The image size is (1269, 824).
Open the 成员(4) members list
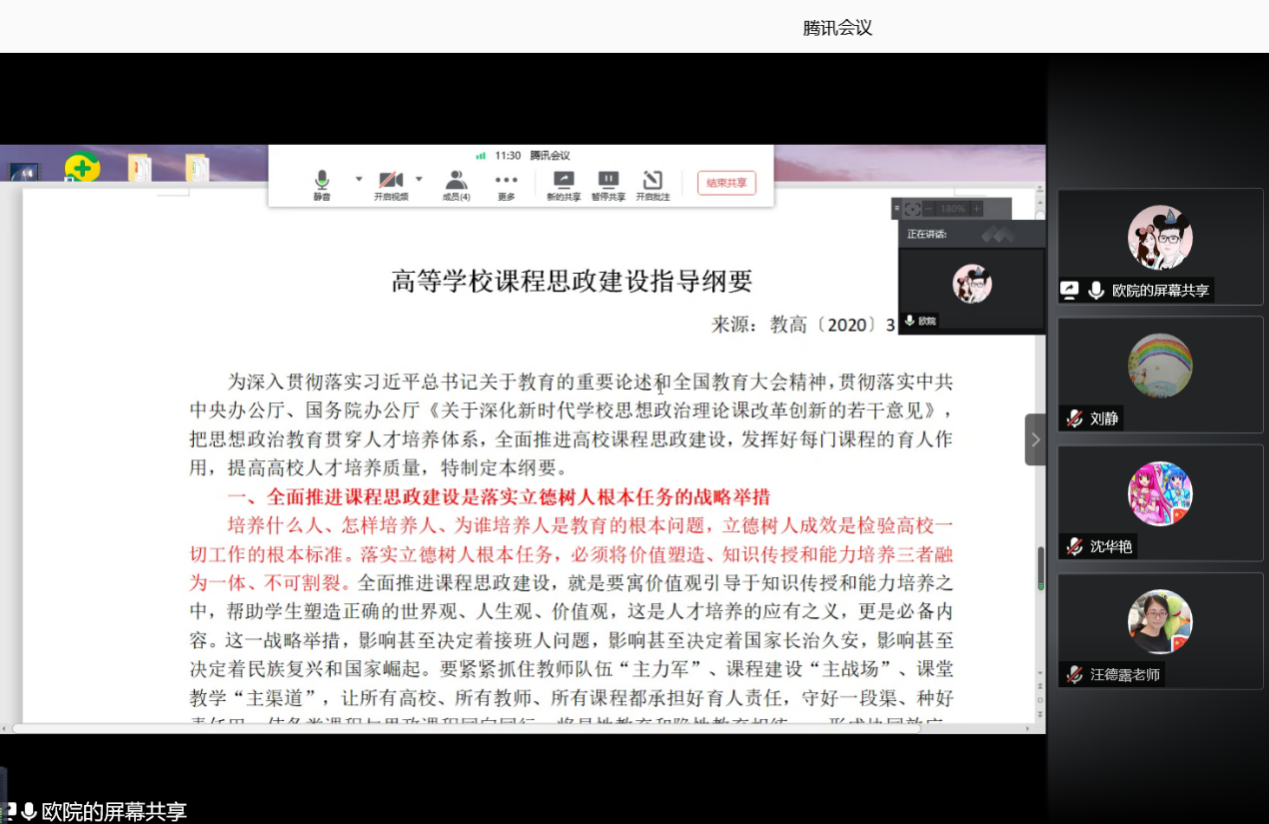tap(456, 184)
